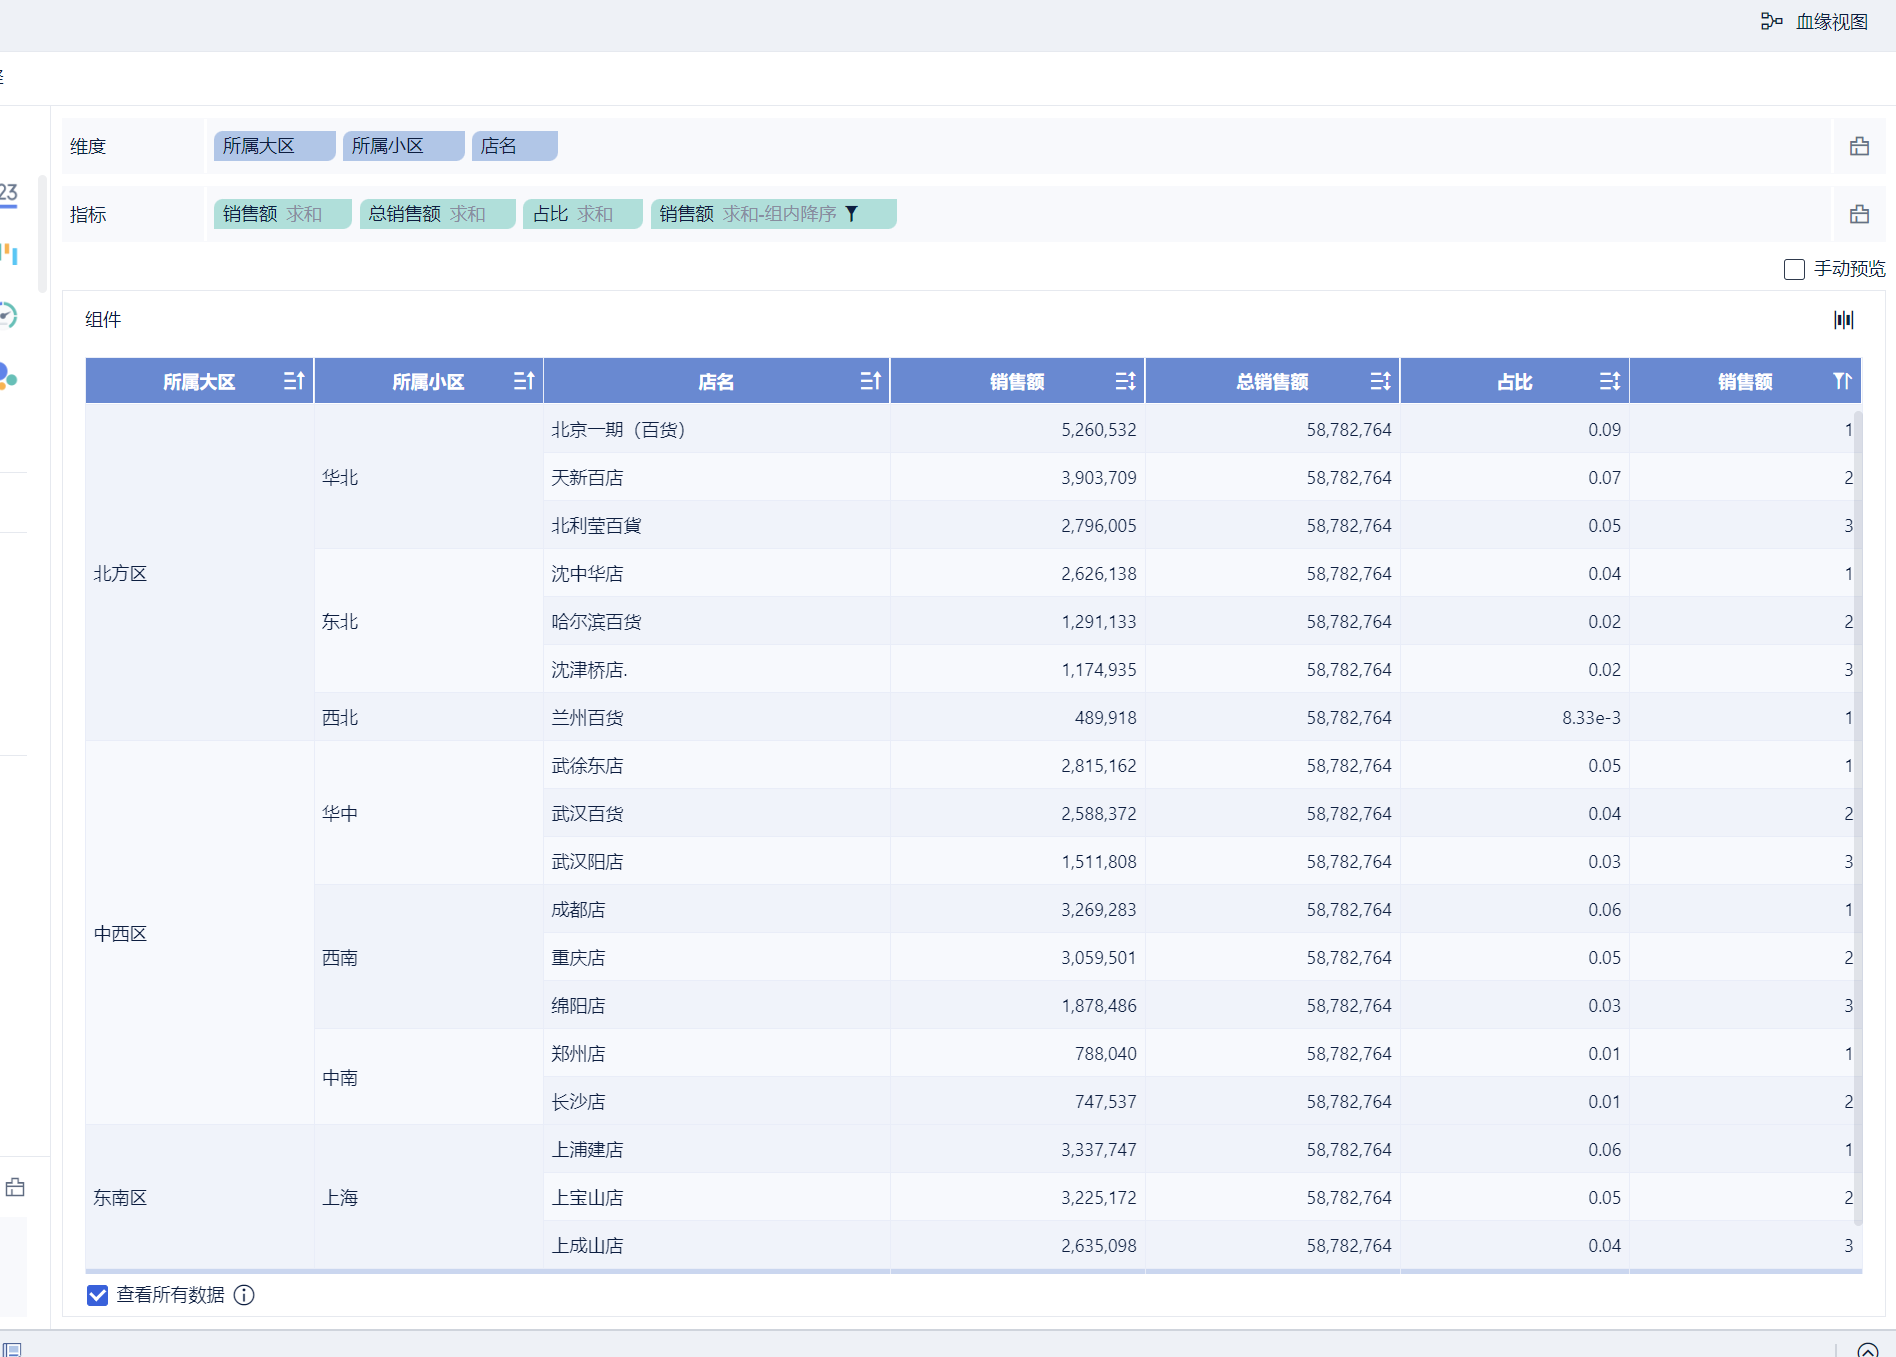Open the 销售额 求和-组内降序 metric dropdown
Viewport: 1896px width, 1357px height.
(x=774, y=214)
